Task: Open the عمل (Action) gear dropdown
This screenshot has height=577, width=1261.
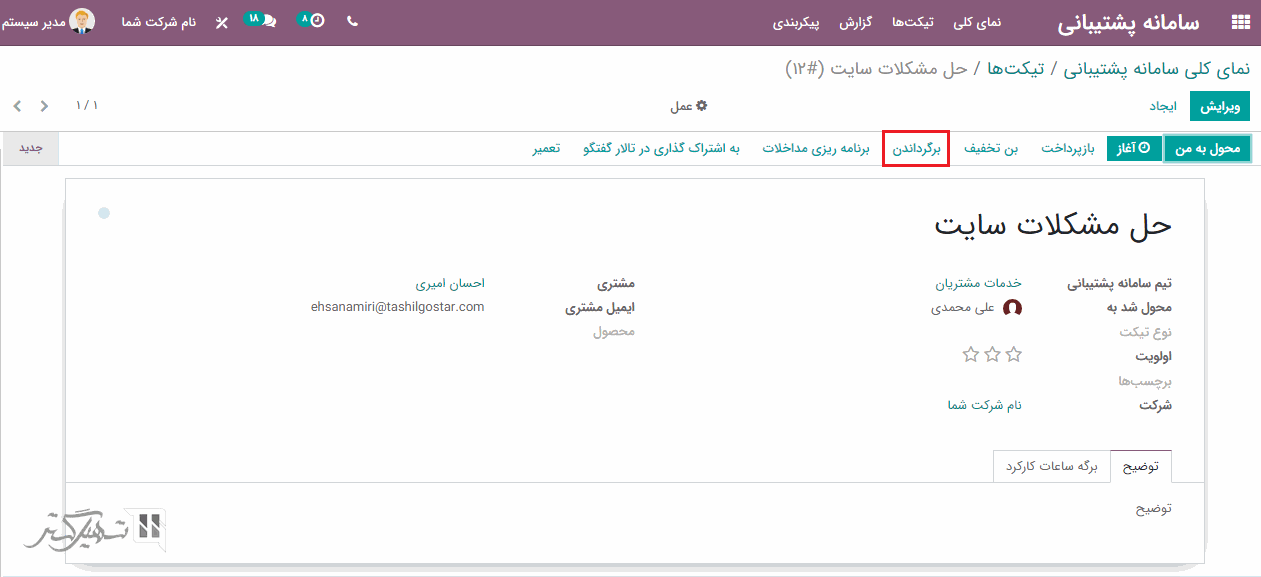Action: pos(688,106)
